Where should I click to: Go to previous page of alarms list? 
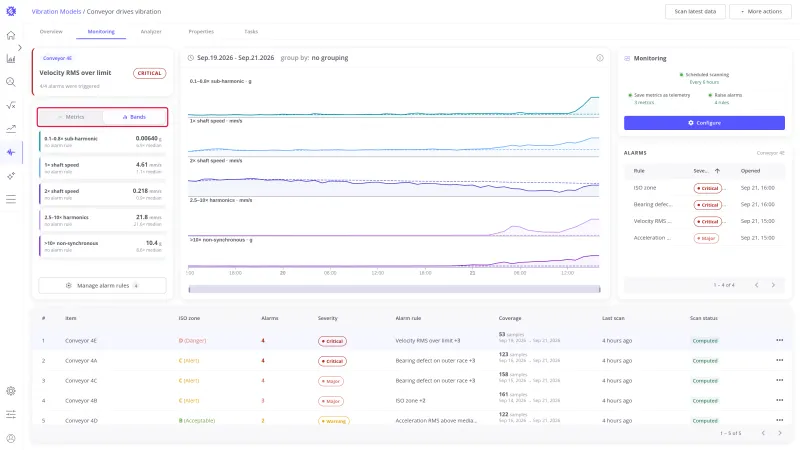coord(757,285)
